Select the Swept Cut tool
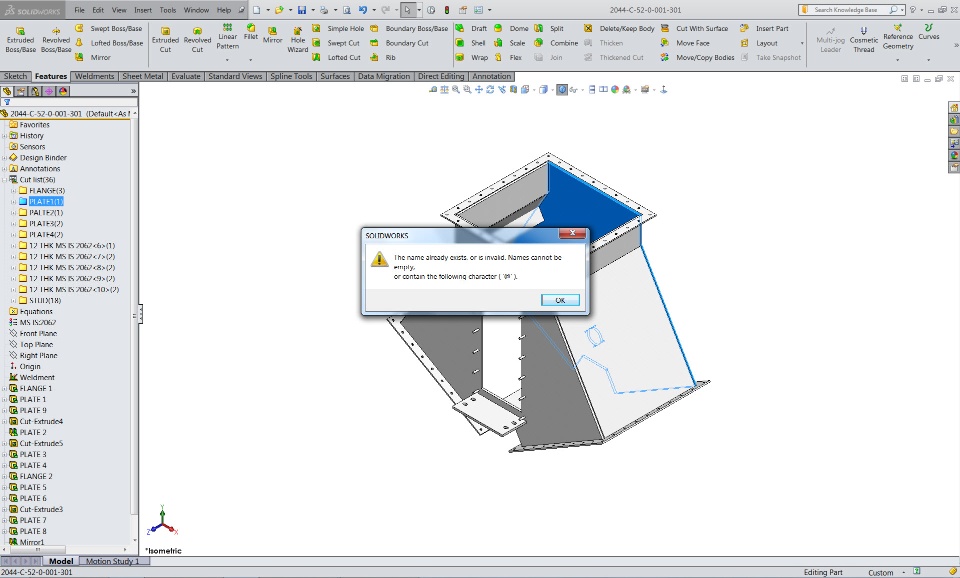The width and height of the screenshot is (960, 578). (336, 43)
